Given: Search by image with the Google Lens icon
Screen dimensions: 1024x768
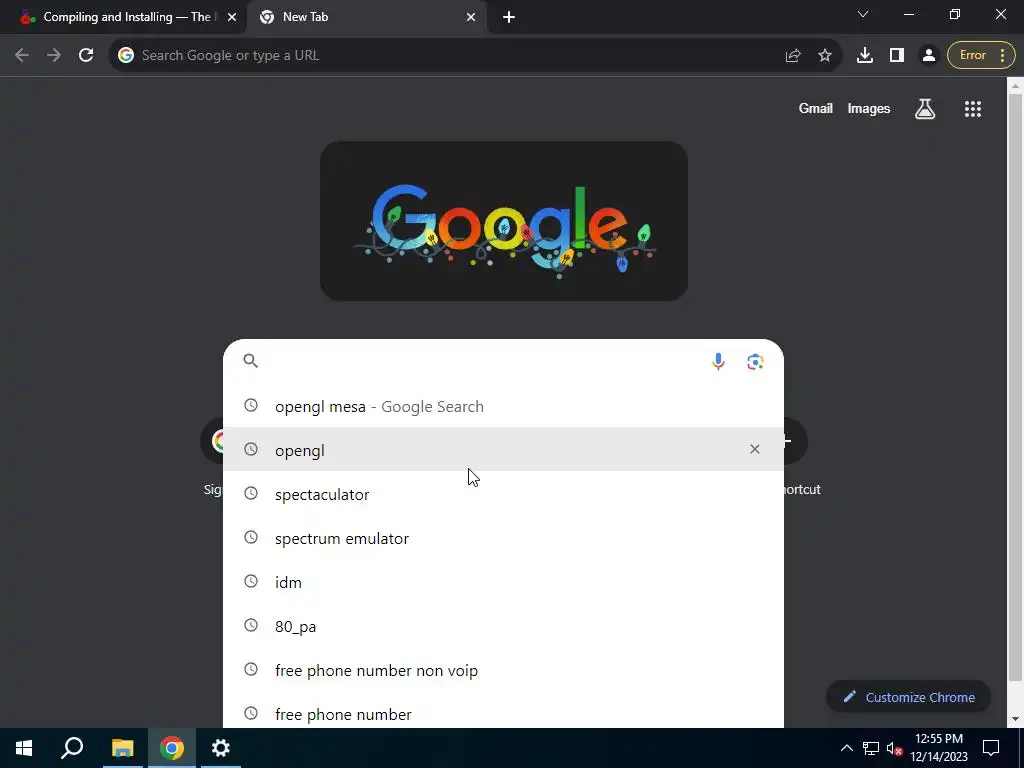Looking at the screenshot, I should [755, 361].
